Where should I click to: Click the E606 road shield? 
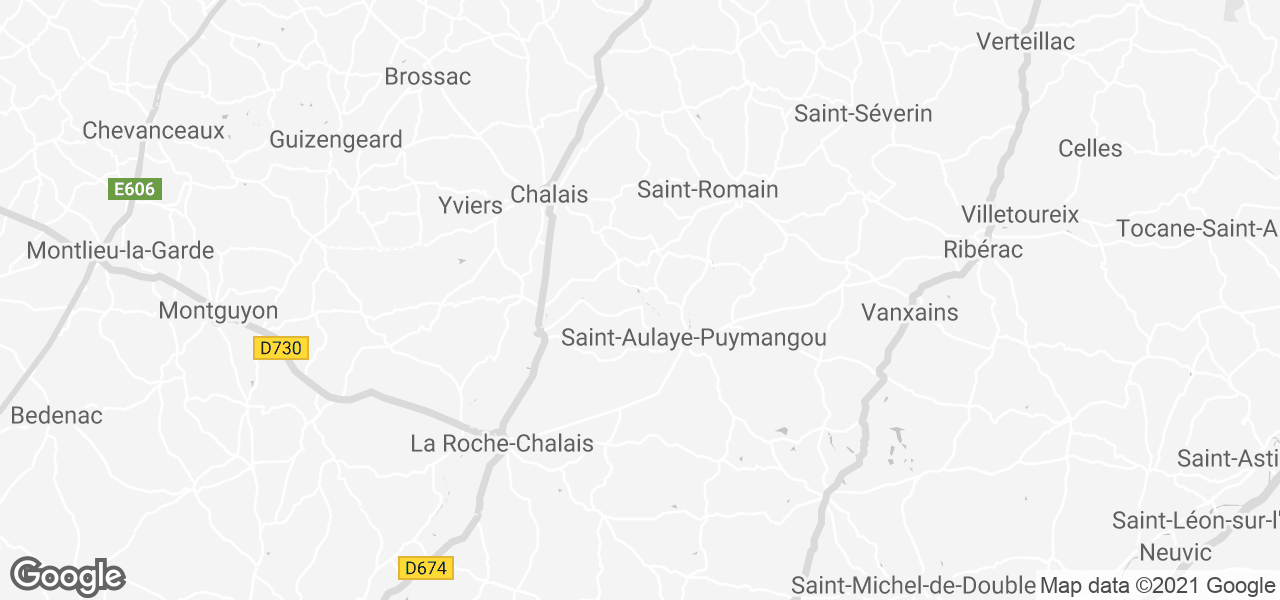tap(135, 189)
